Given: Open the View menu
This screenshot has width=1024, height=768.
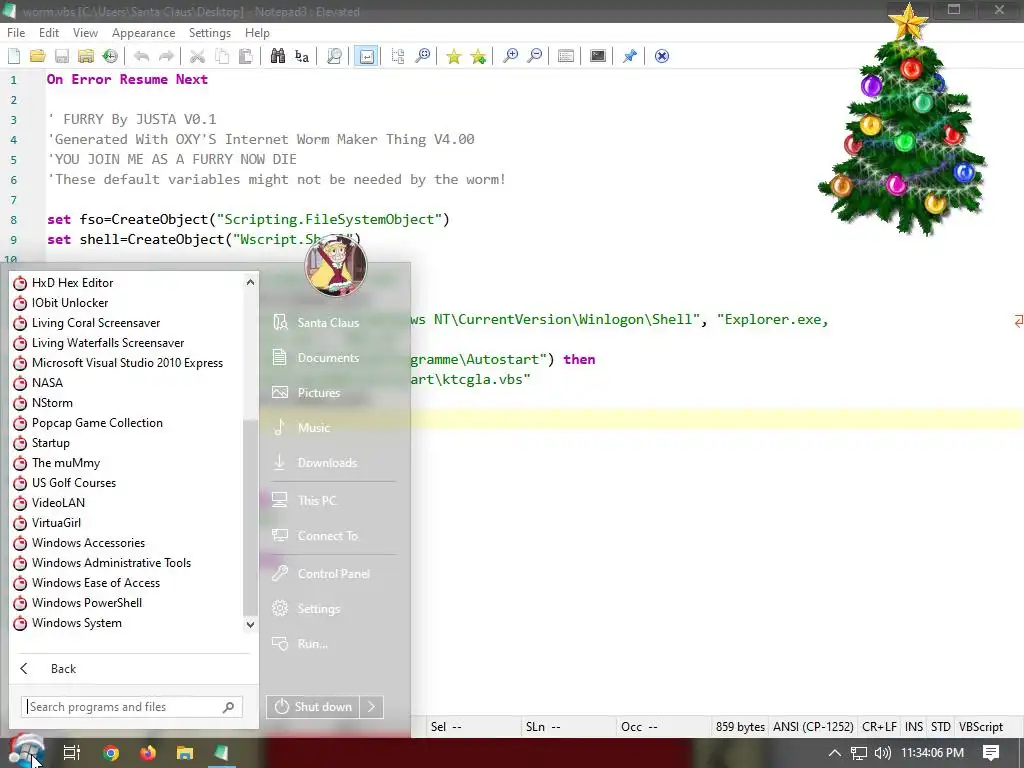Looking at the screenshot, I should pos(85,33).
